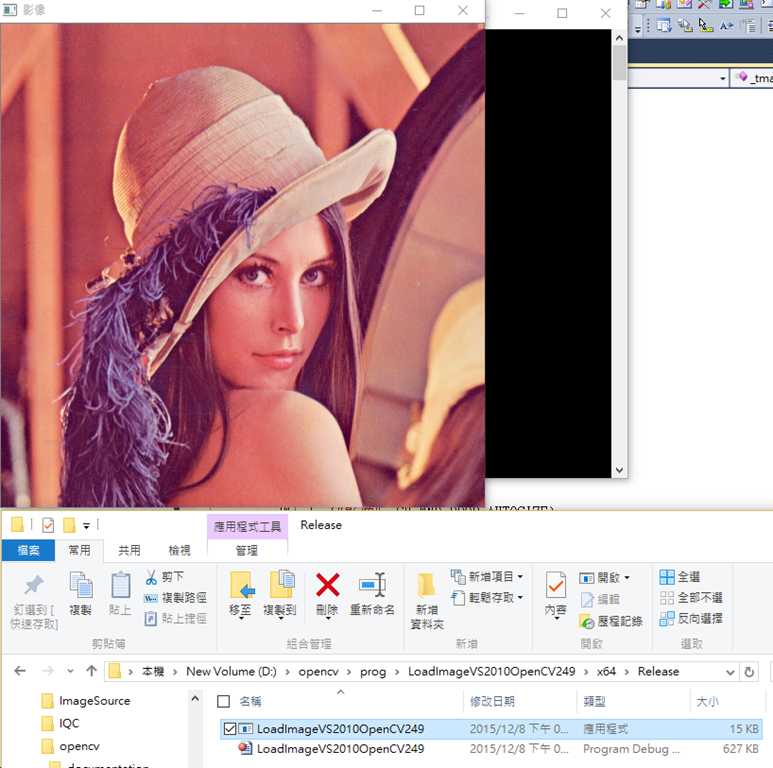
Task: Click console window scrollbar down arrow
Action: [x=620, y=470]
